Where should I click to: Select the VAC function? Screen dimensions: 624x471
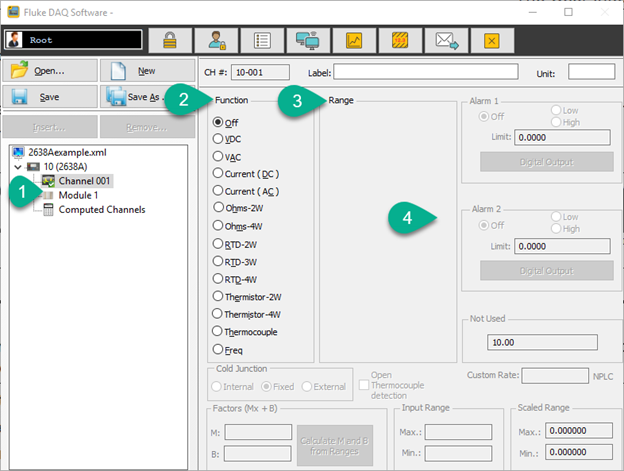coord(218,156)
